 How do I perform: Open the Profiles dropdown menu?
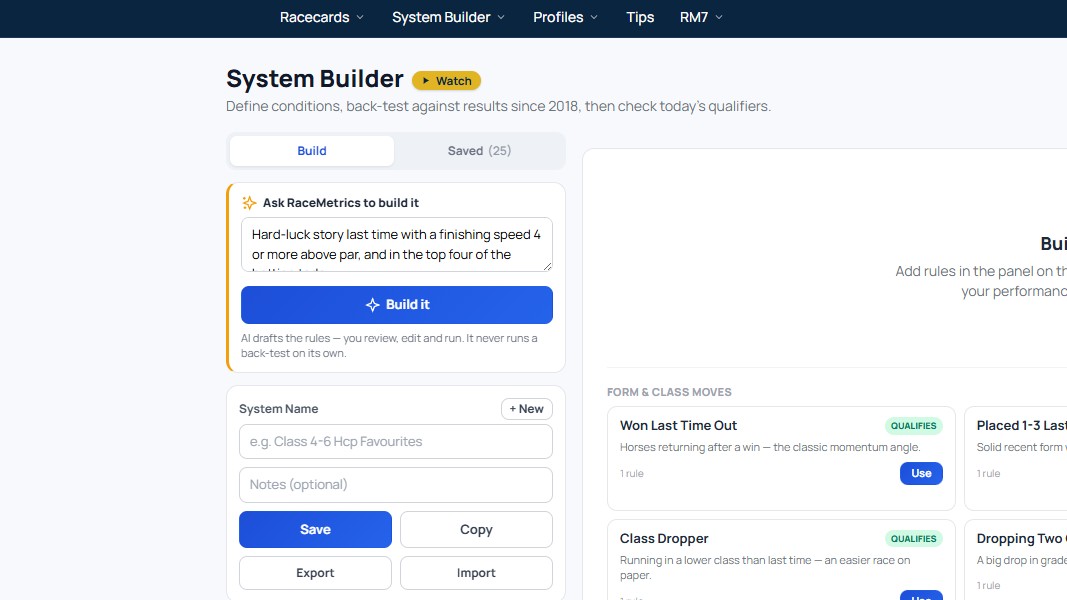[x=565, y=18]
